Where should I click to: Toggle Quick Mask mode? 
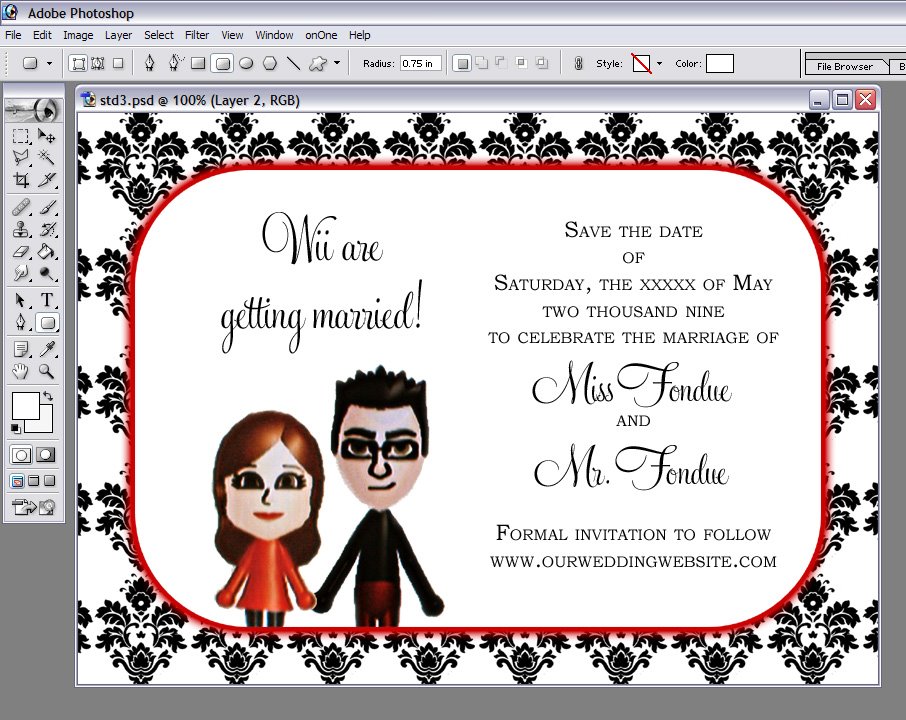[x=46, y=455]
